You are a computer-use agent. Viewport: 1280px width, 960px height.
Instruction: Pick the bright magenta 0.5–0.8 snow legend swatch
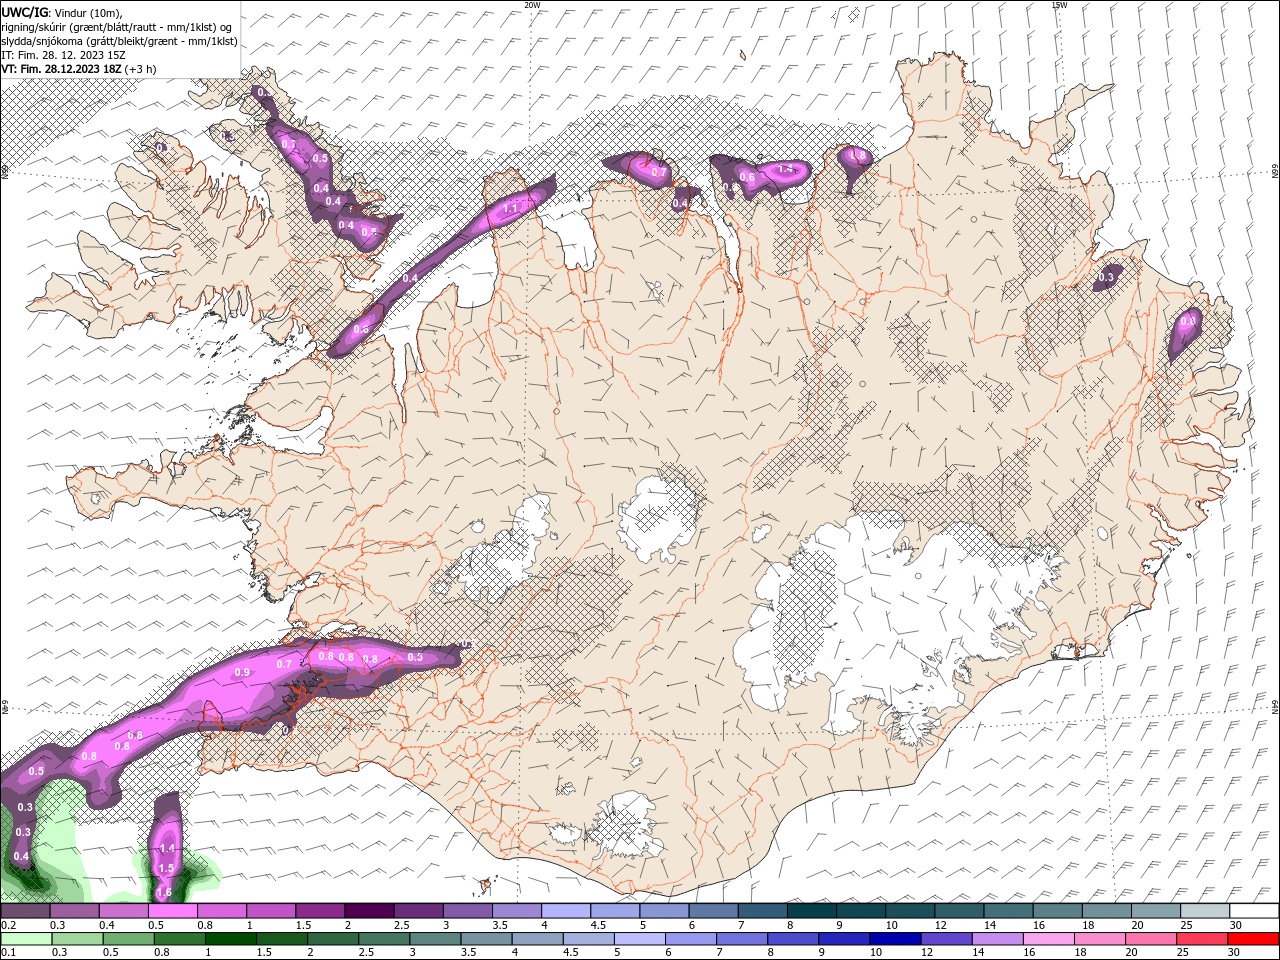(x=172, y=911)
